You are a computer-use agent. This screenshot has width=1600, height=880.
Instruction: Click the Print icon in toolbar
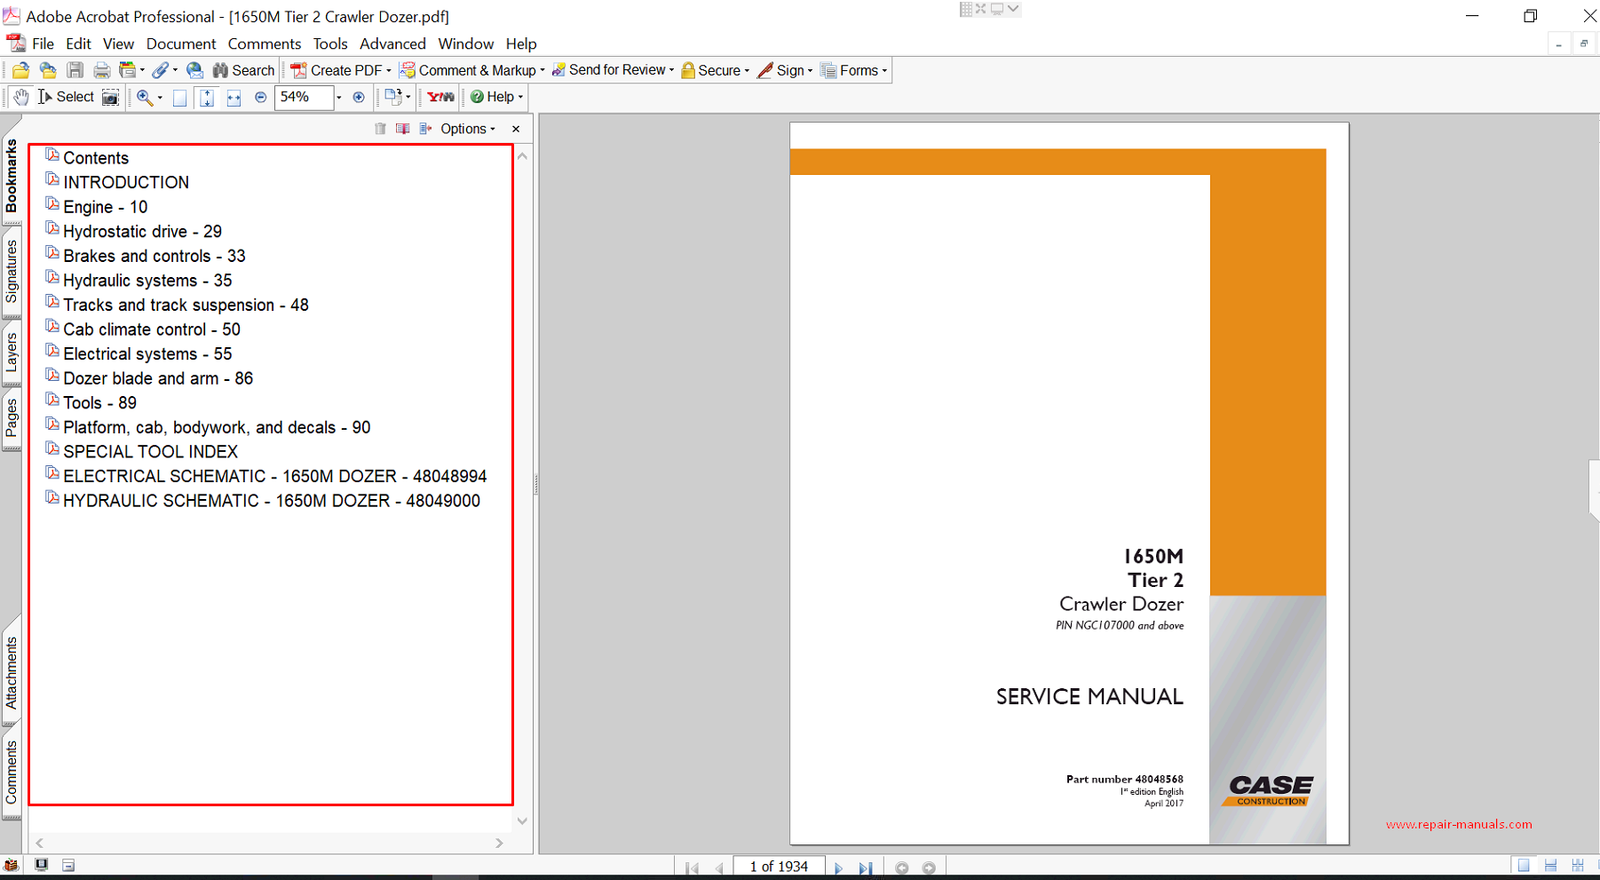tap(102, 70)
